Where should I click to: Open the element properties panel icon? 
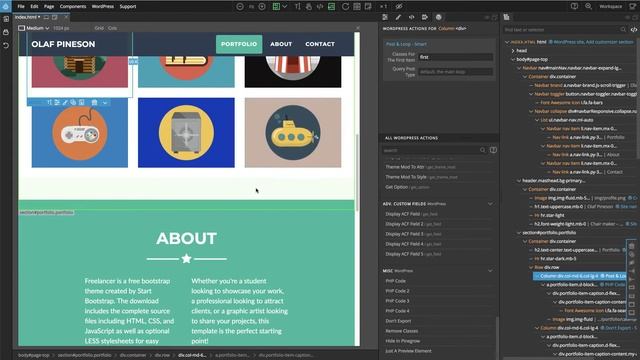click(385, 17)
